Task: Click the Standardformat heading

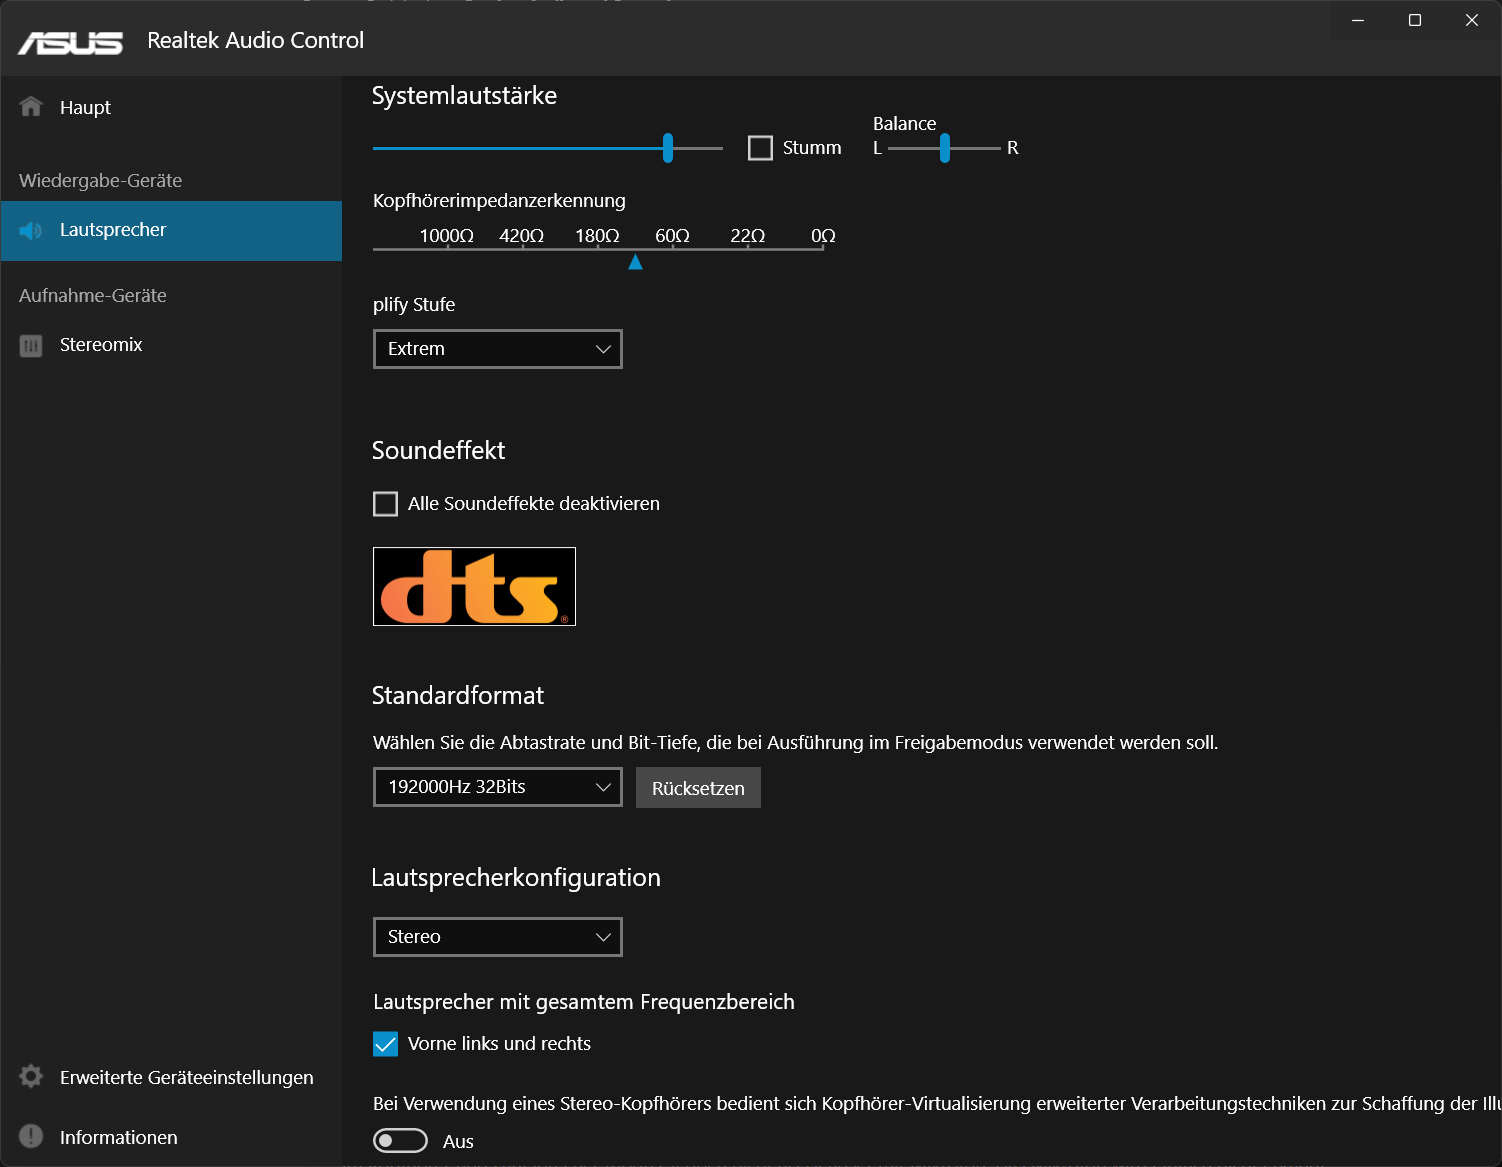Action: click(458, 696)
